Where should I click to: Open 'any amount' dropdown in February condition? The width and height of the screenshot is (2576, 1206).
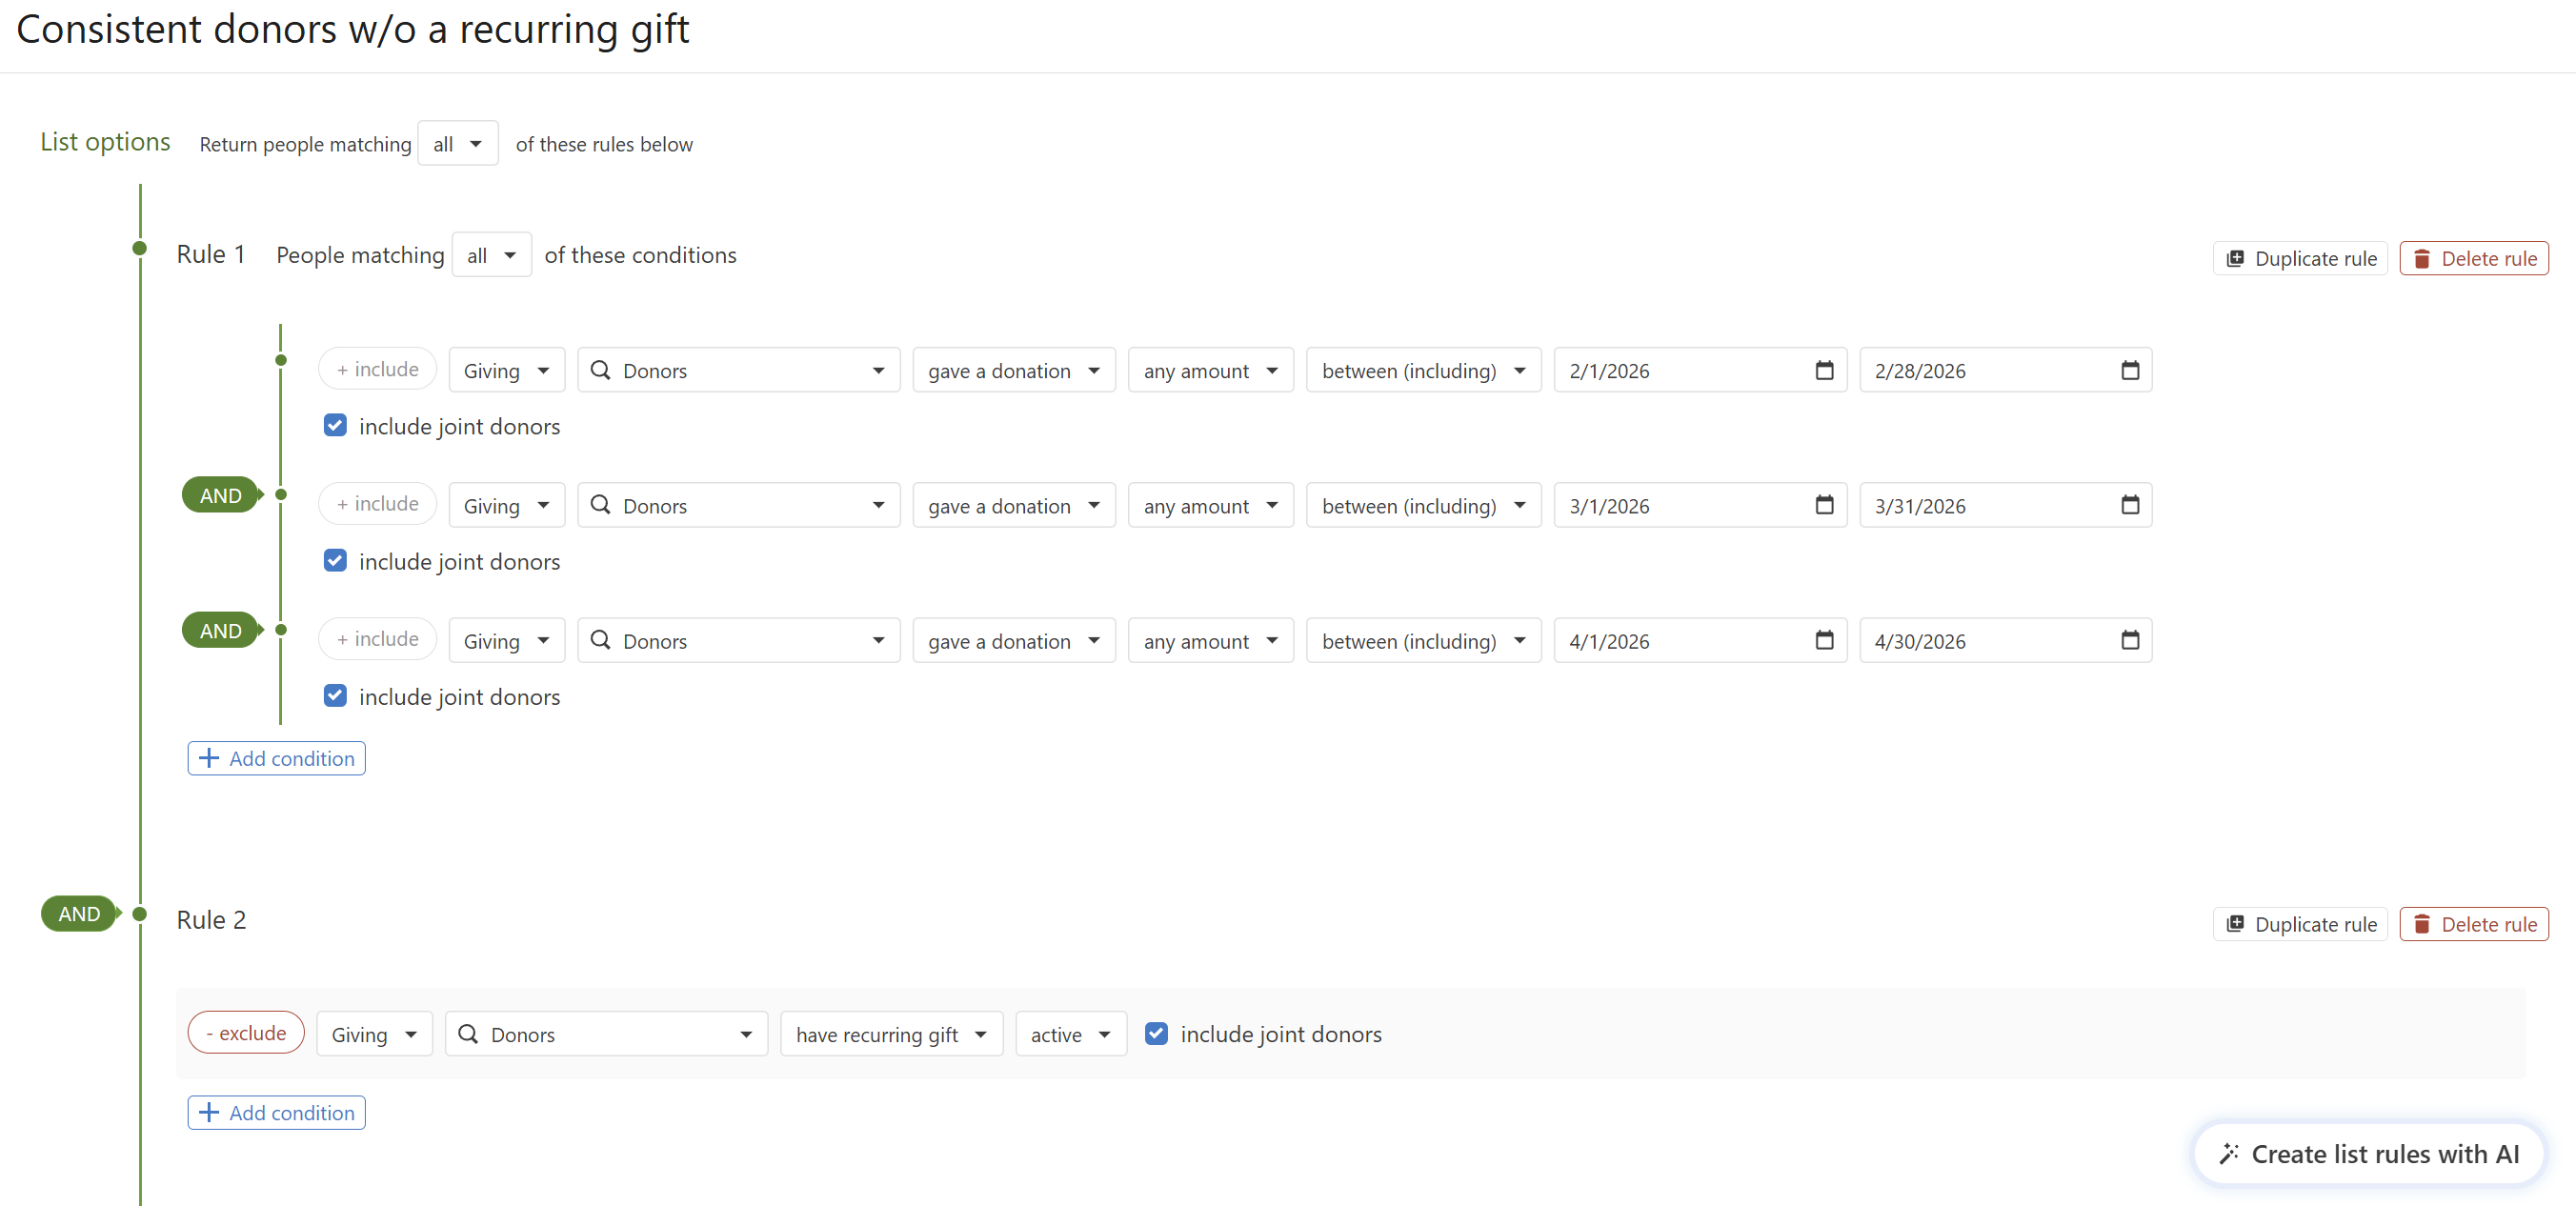(x=1211, y=371)
